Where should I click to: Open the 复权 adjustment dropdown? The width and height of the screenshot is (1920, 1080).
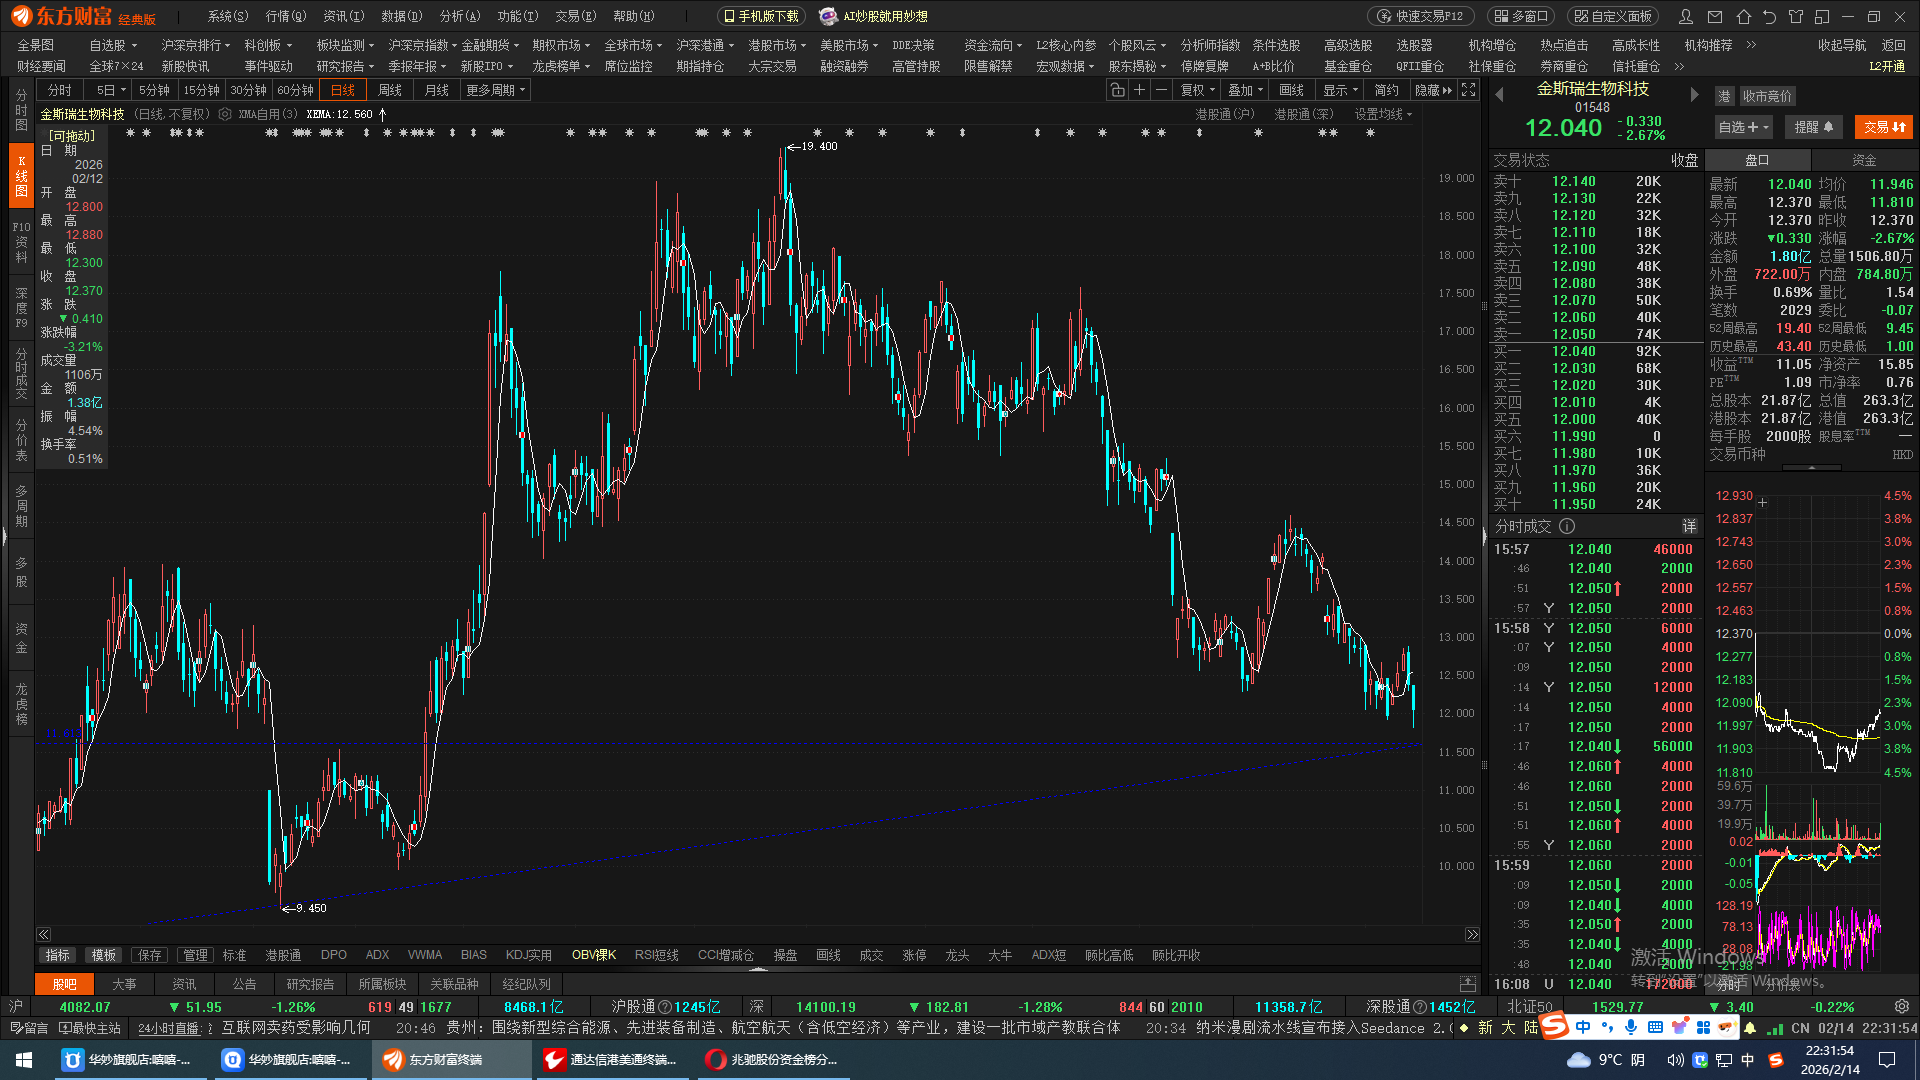point(1197,90)
